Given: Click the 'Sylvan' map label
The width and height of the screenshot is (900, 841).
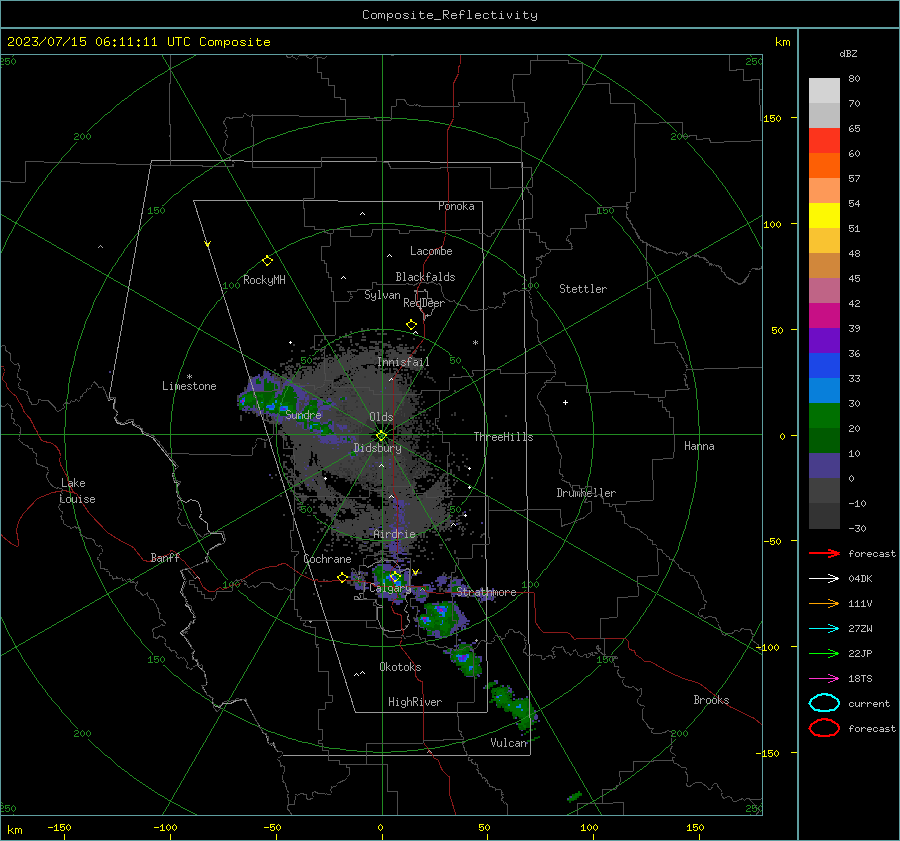Looking at the screenshot, I should coord(382,295).
